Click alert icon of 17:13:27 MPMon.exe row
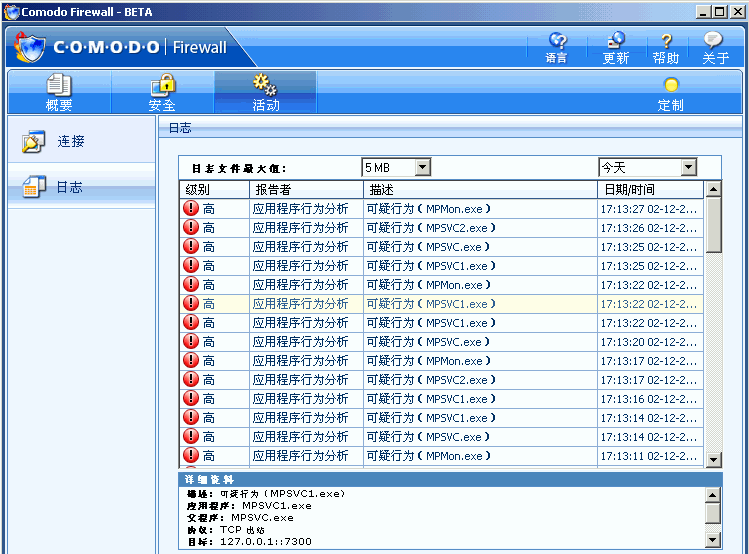The height and width of the screenshot is (554, 749). pyautogui.click(x=191, y=208)
